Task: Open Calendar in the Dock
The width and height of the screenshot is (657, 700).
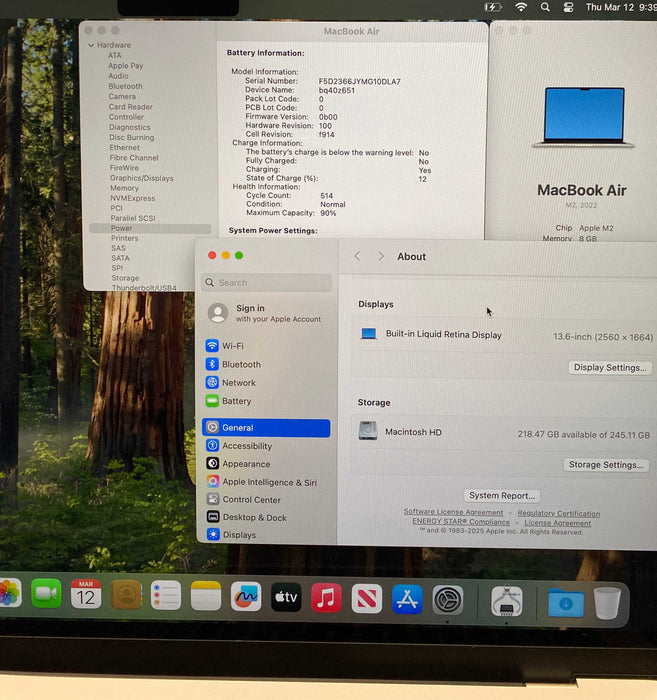Action: [x=86, y=594]
